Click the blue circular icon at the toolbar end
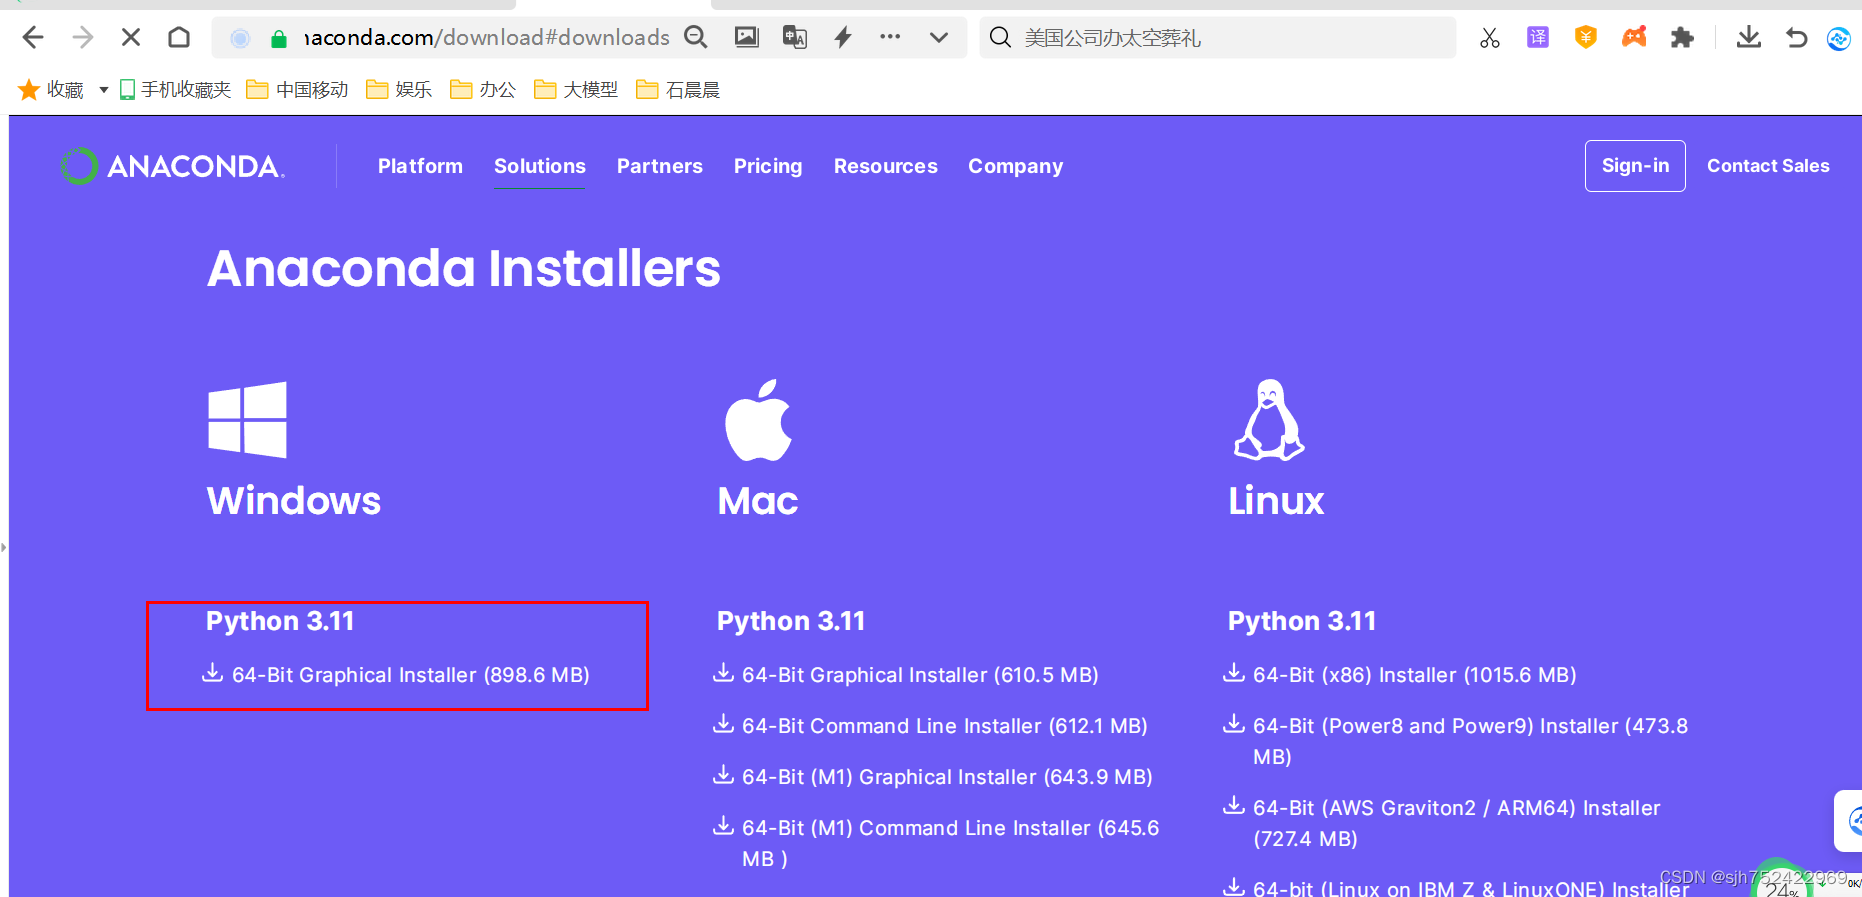1862x897 pixels. tap(1839, 38)
